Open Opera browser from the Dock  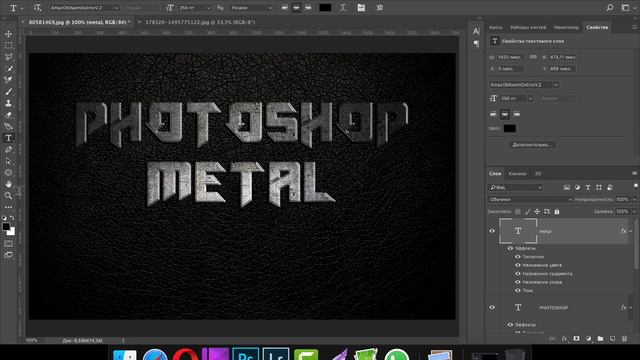pos(185,354)
